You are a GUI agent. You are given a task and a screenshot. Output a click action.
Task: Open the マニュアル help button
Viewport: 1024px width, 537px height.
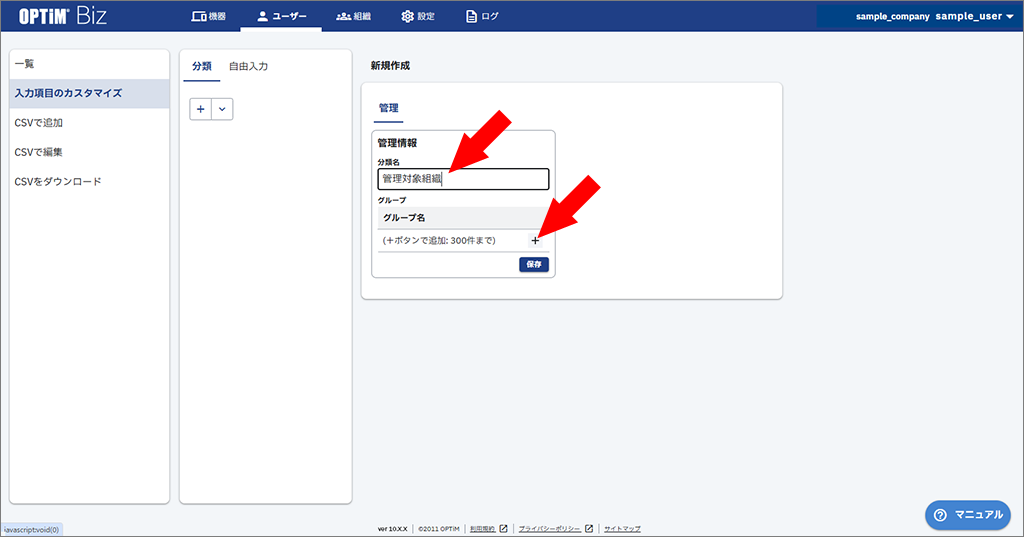pos(968,514)
